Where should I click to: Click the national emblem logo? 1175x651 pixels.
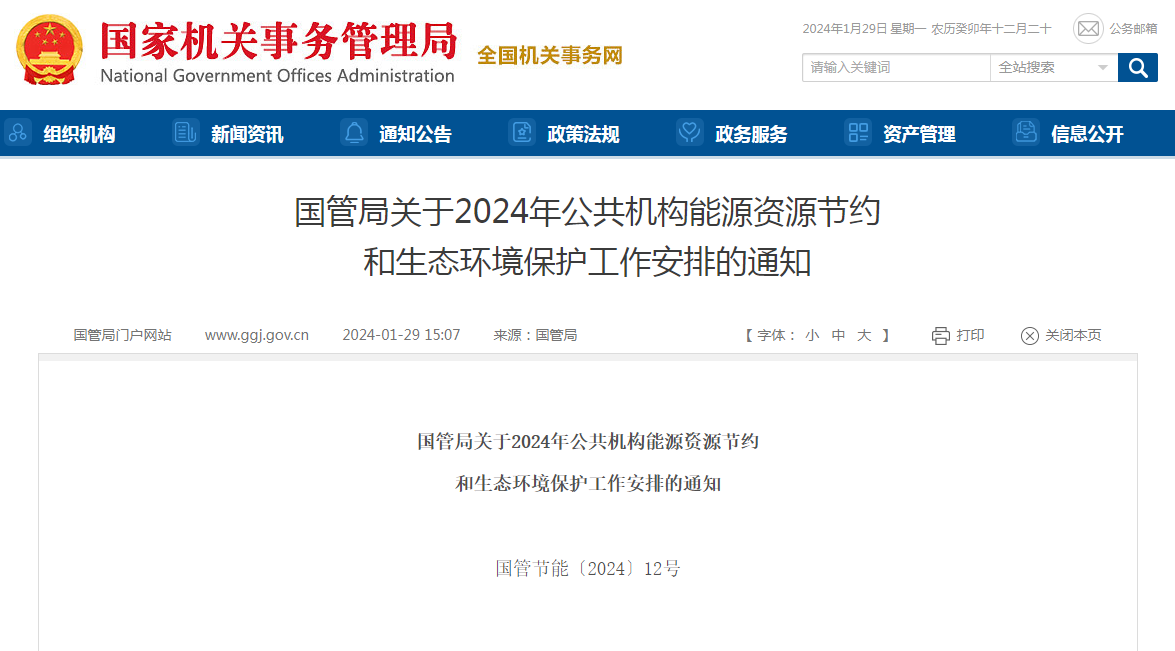coord(49,50)
